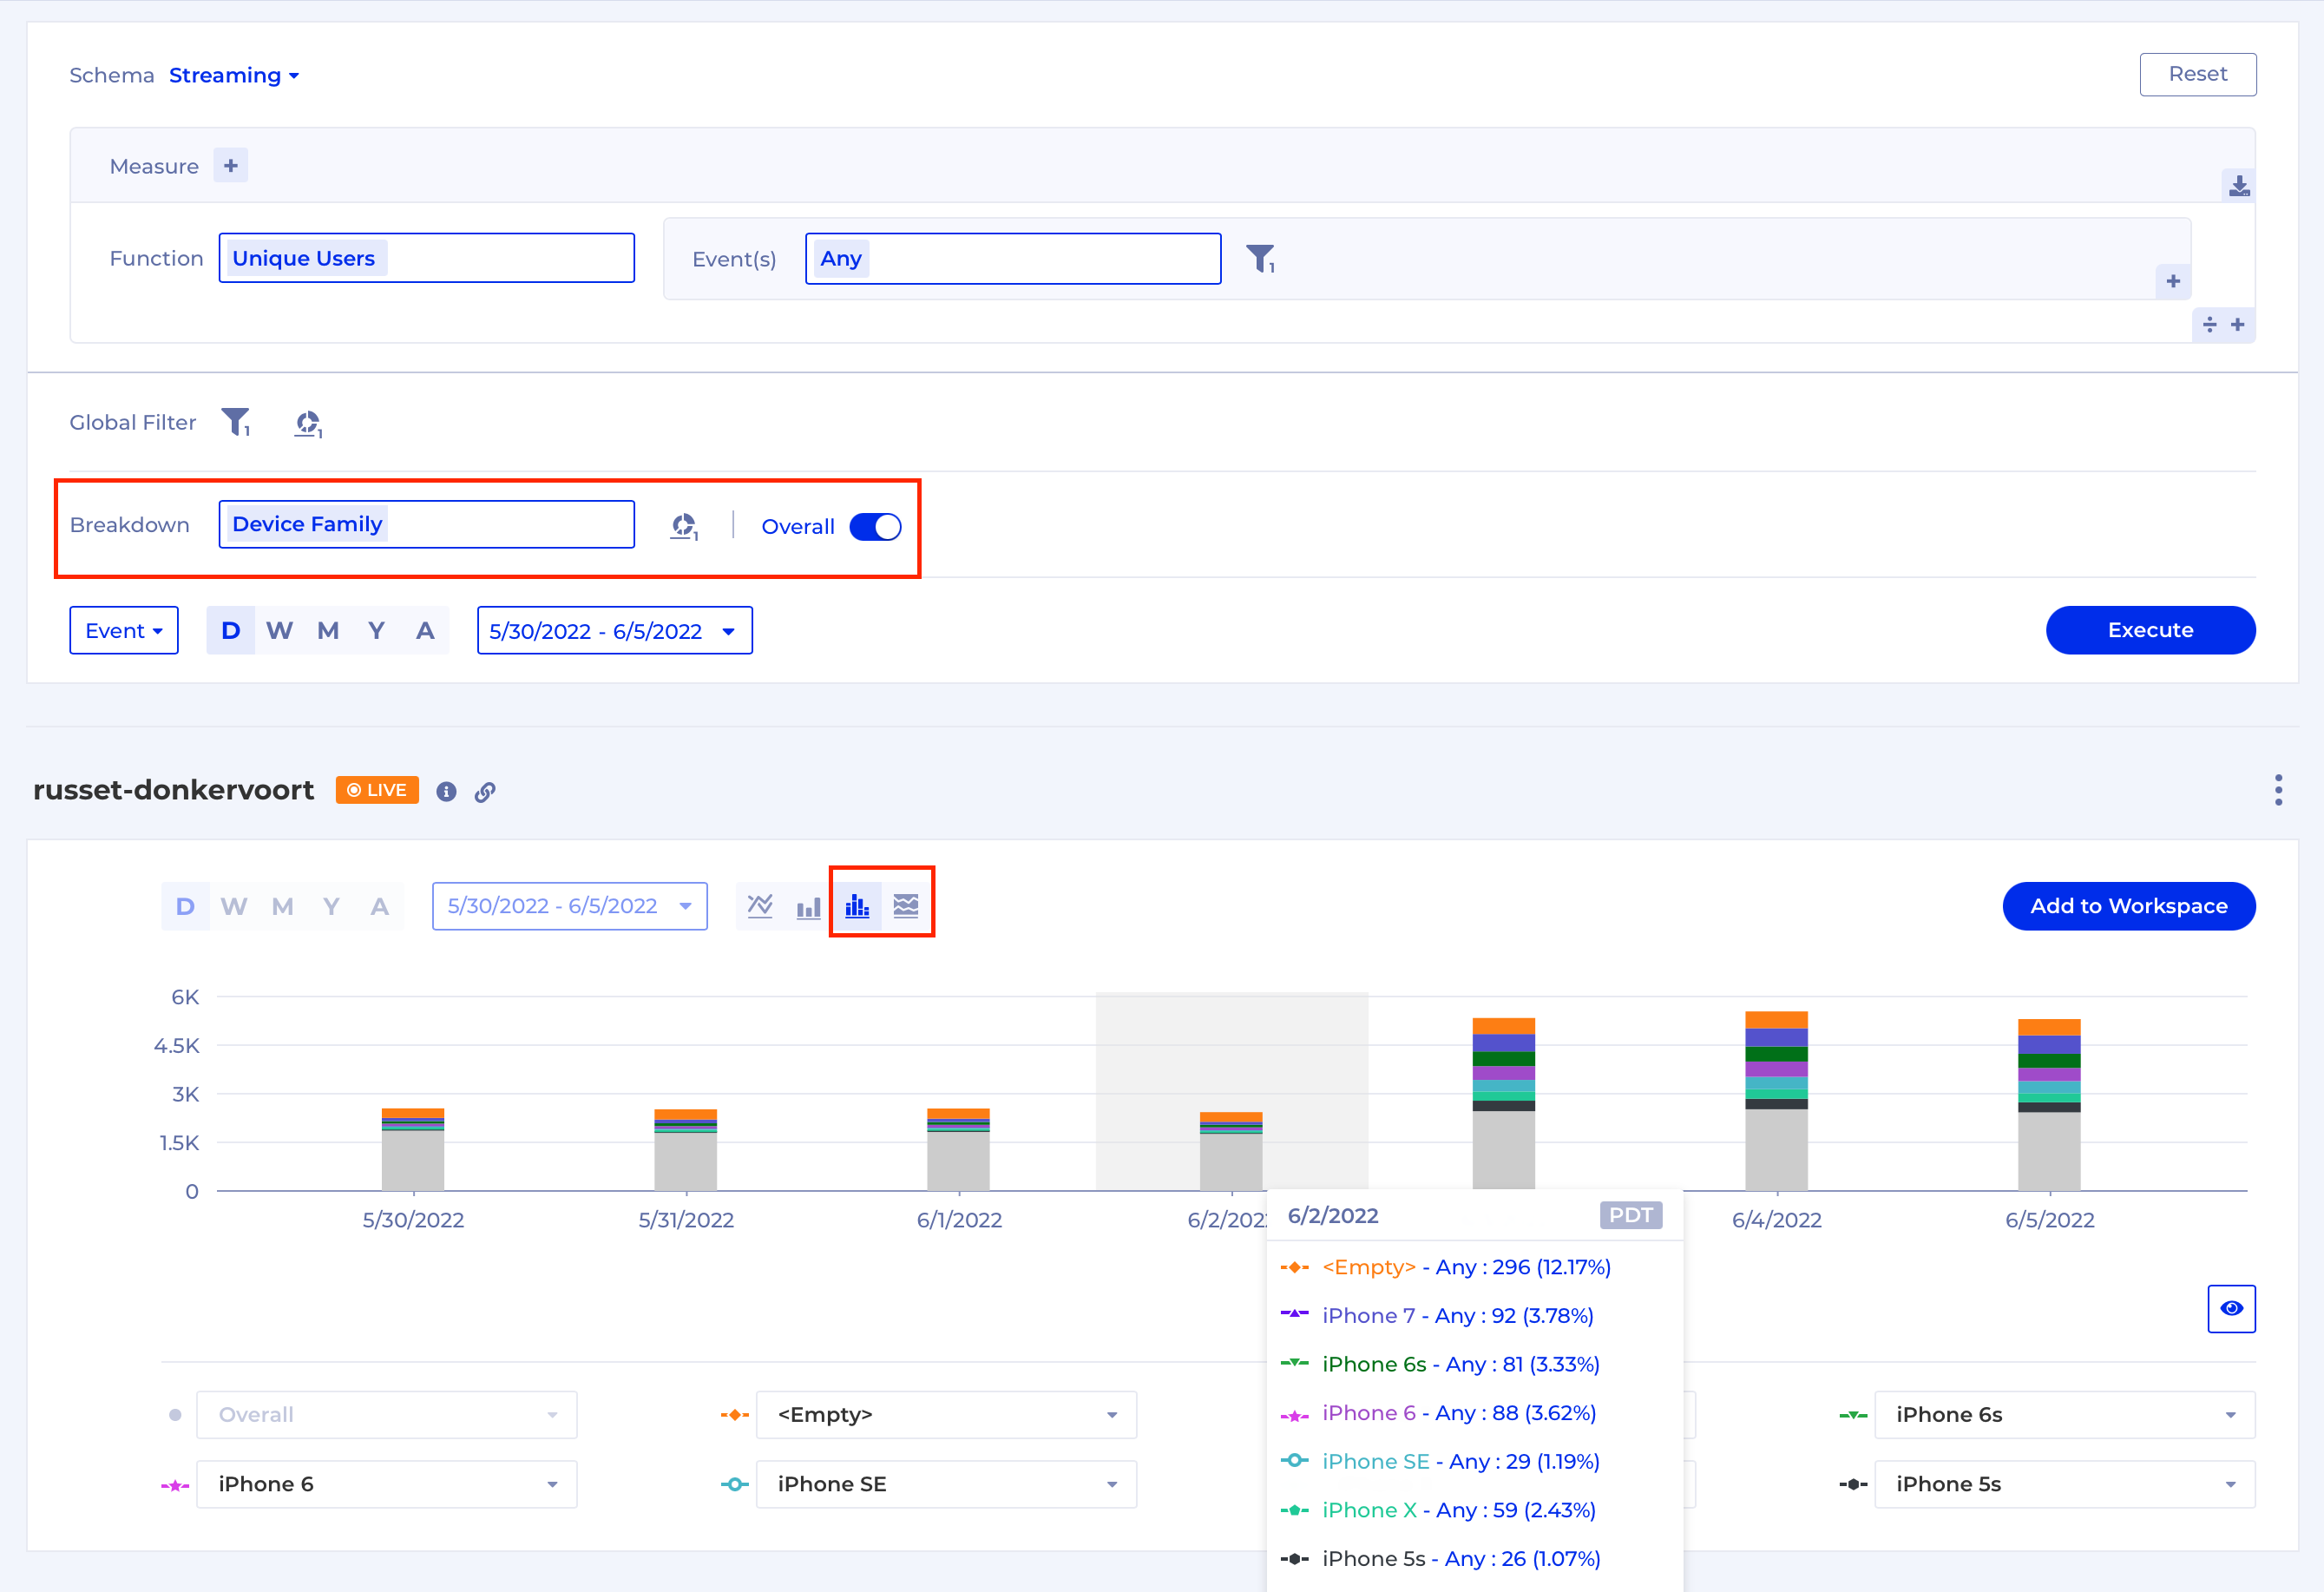2324x1592 pixels.
Task: Click the plus icon next to Measure
Action: click(x=231, y=166)
